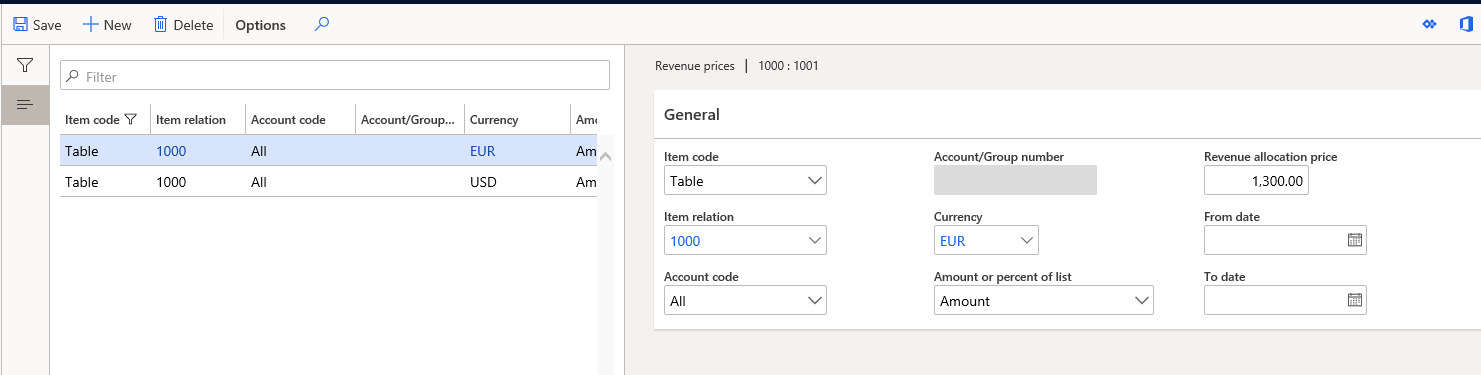Toggle the list view lines icon
The width and height of the screenshot is (1481, 375).
pyautogui.click(x=25, y=104)
